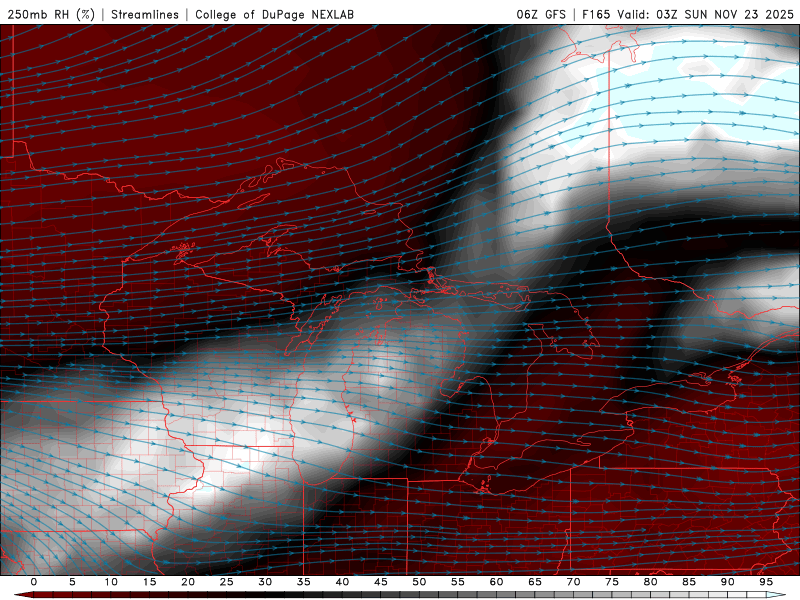The height and width of the screenshot is (600, 800).
Task: Click the "85" color scale label
Action: pos(689,582)
